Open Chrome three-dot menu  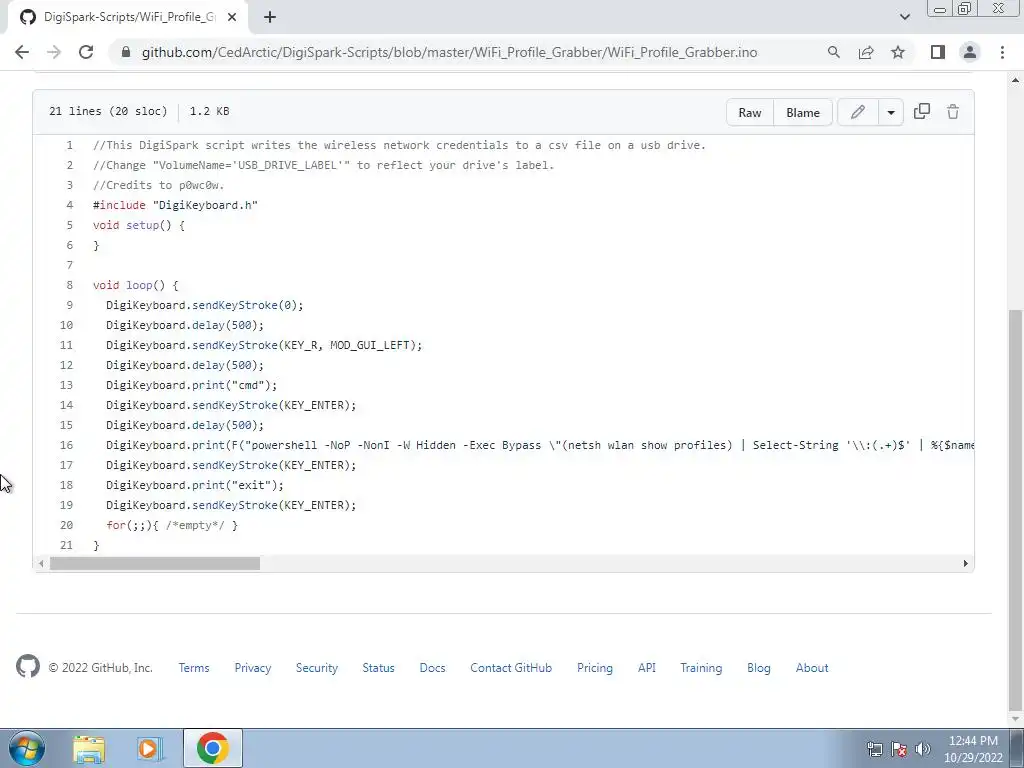tap(1002, 52)
